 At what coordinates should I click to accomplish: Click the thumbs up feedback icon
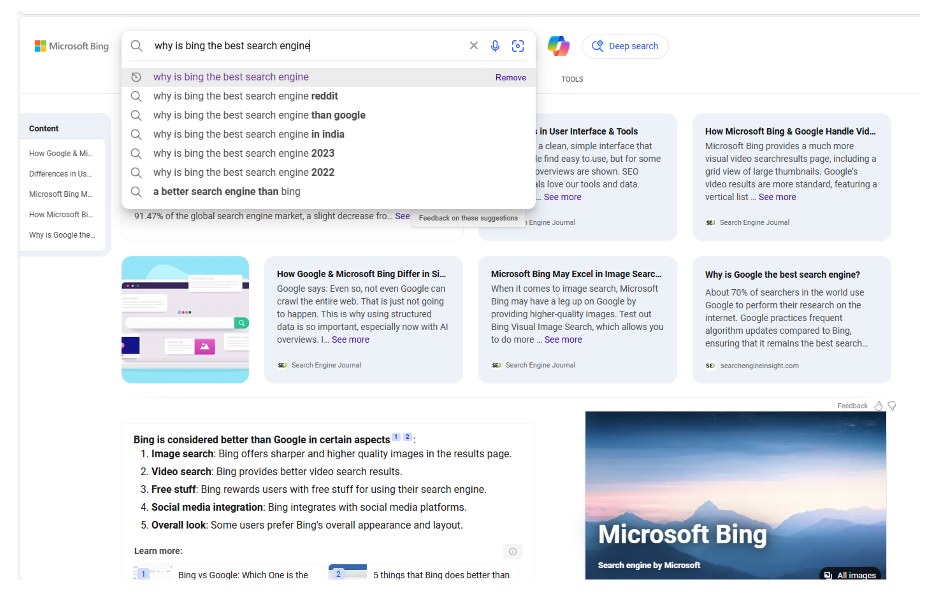(879, 406)
